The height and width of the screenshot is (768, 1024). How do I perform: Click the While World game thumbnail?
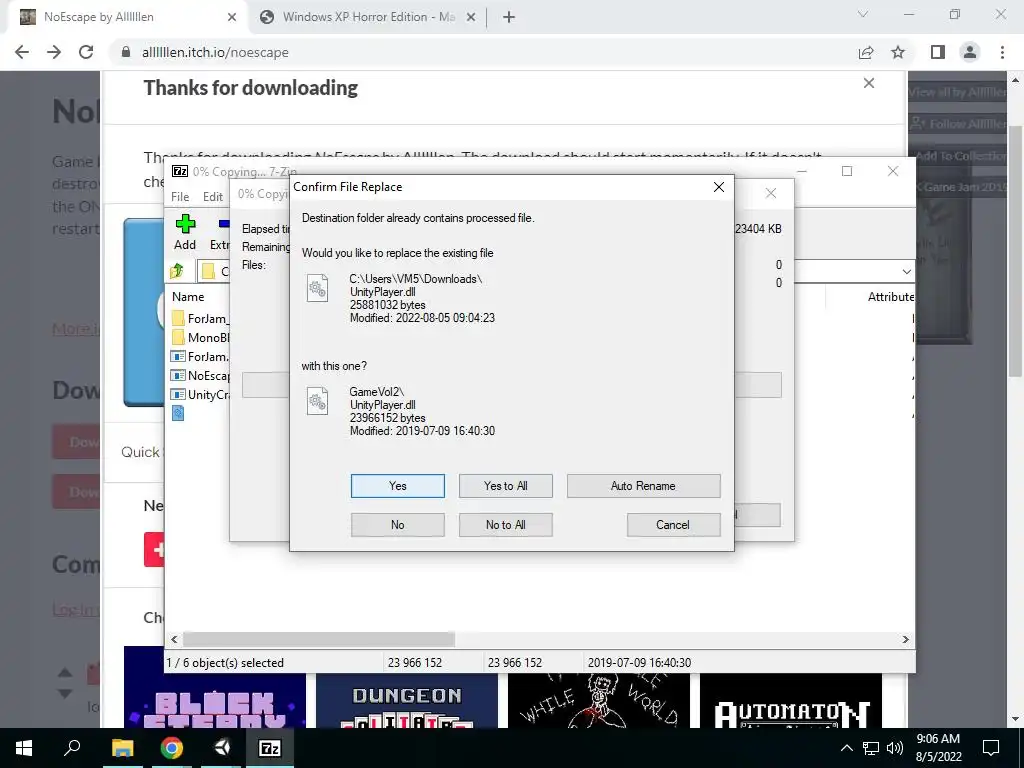coord(599,701)
